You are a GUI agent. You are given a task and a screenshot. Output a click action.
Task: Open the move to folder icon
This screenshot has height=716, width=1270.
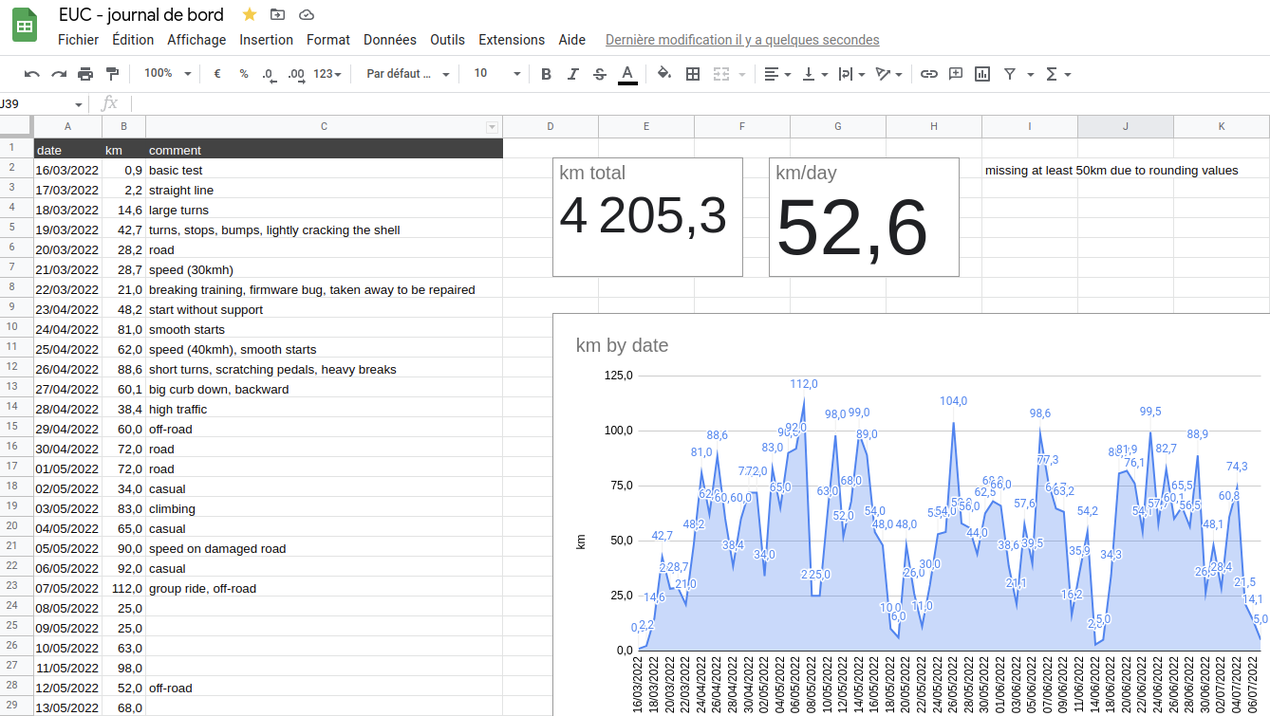pyautogui.click(x=277, y=14)
